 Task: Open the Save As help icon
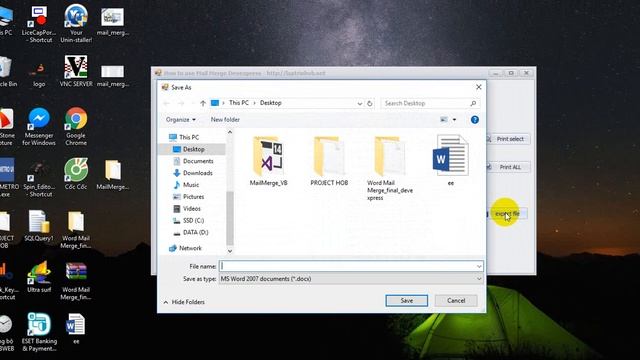474,120
